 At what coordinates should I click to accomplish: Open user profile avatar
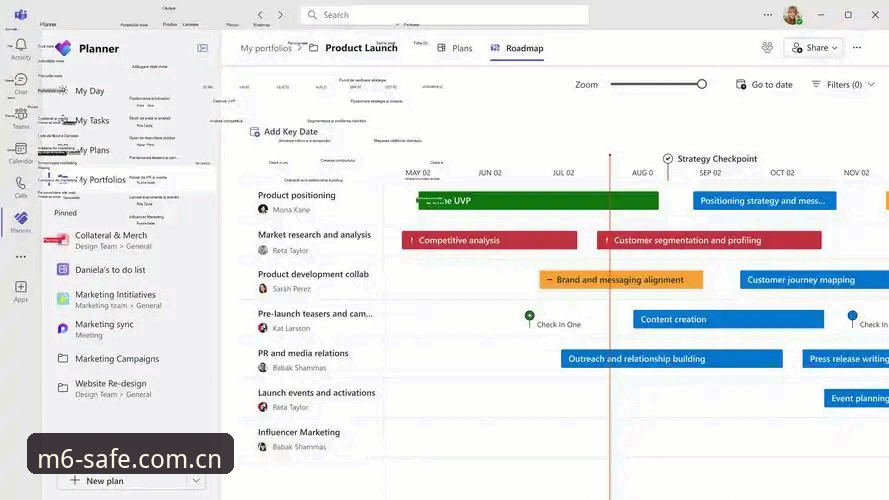coord(793,15)
